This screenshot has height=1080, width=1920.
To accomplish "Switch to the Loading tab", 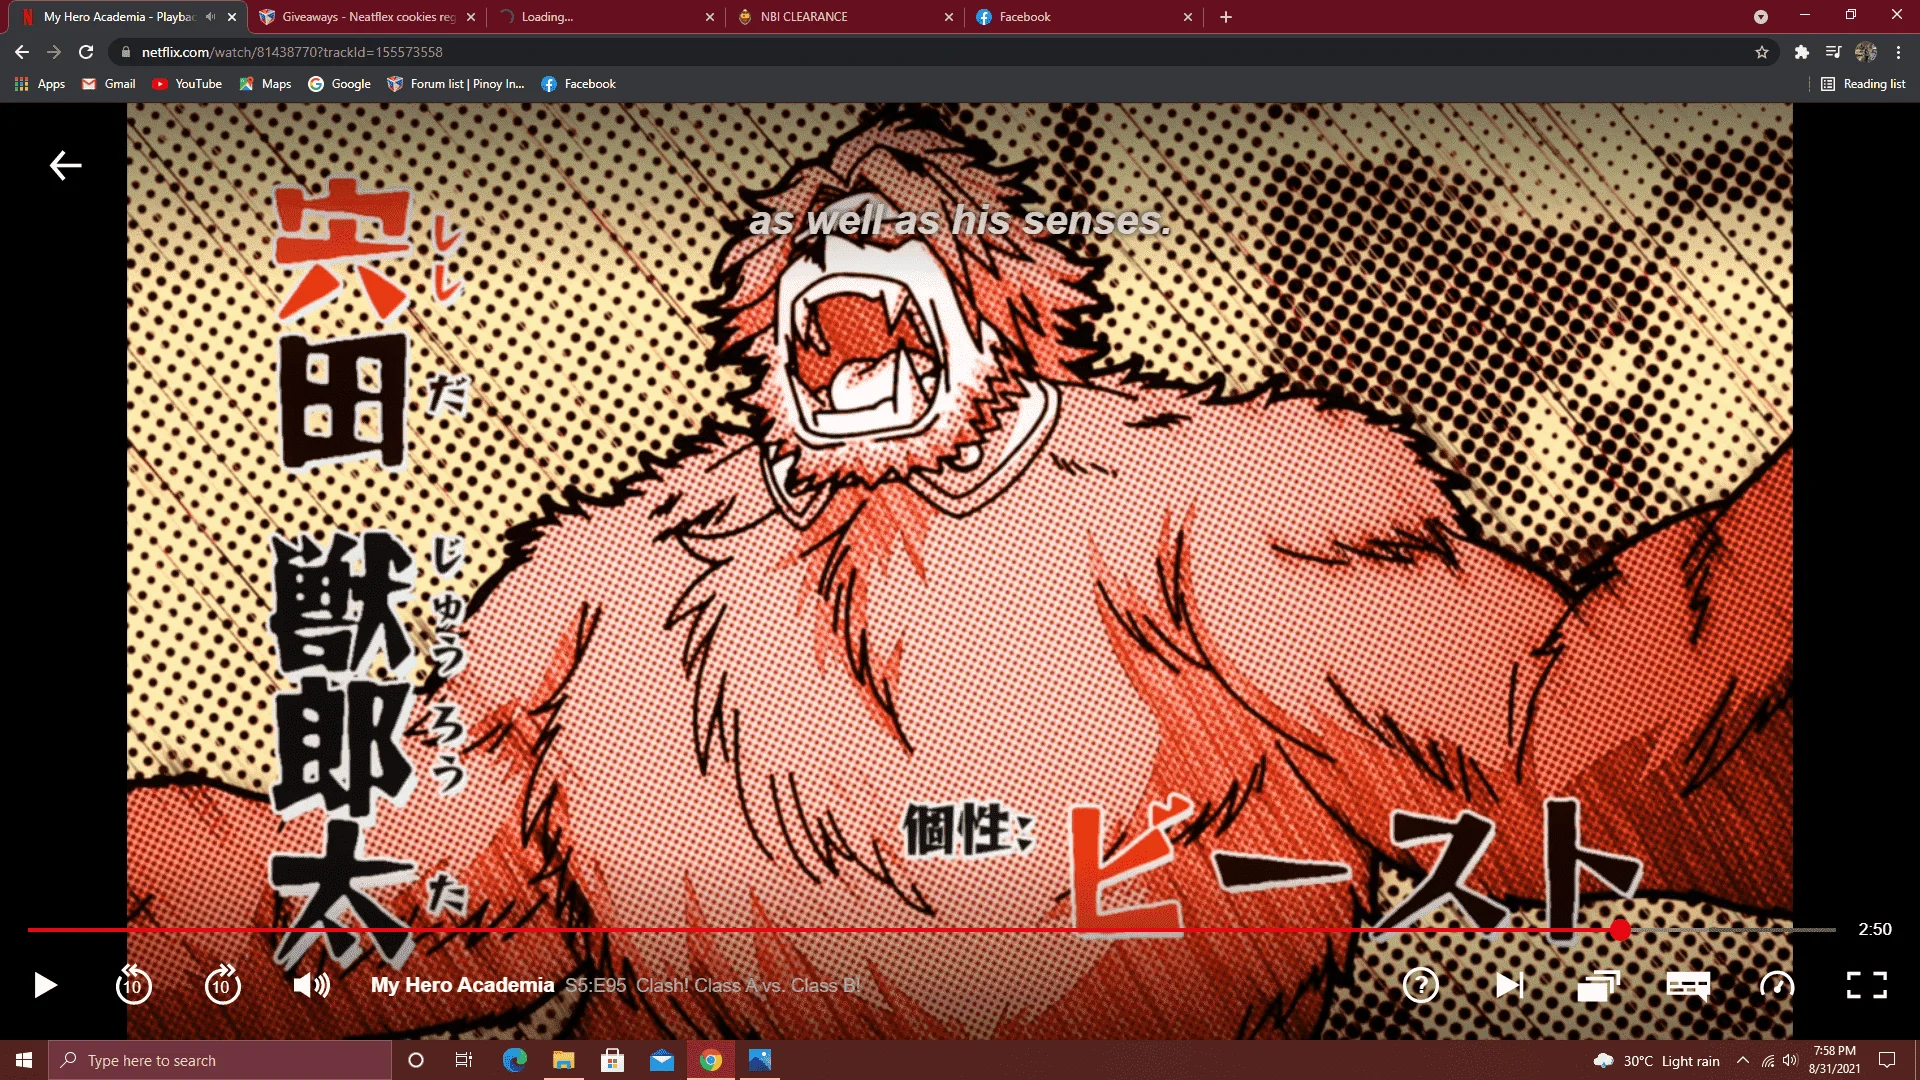I will click(x=606, y=17).
